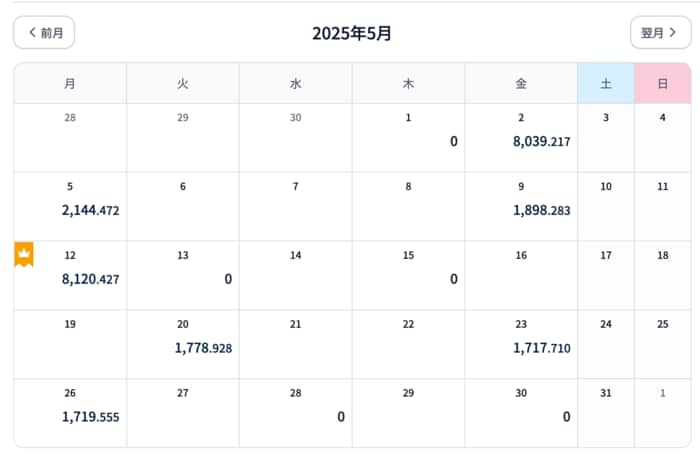Open May 5 cell showing 2,144.472
The width and height of the screenshot is (700, 458).
(70, 207)
